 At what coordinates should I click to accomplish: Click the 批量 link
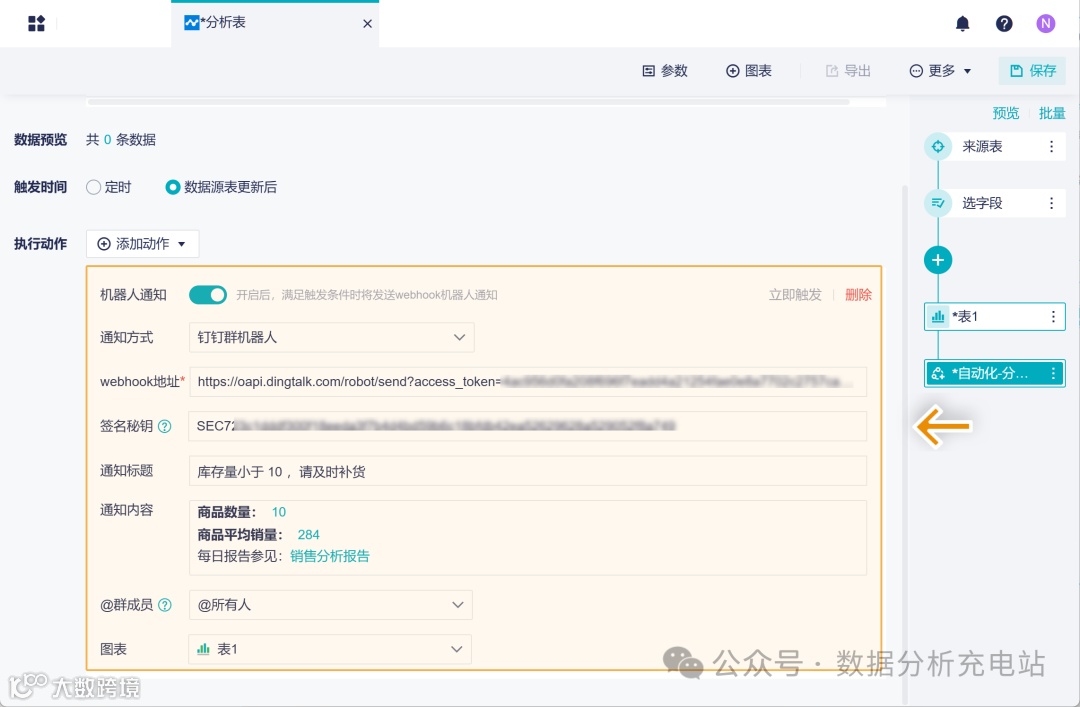click(x=1052, y=113)
